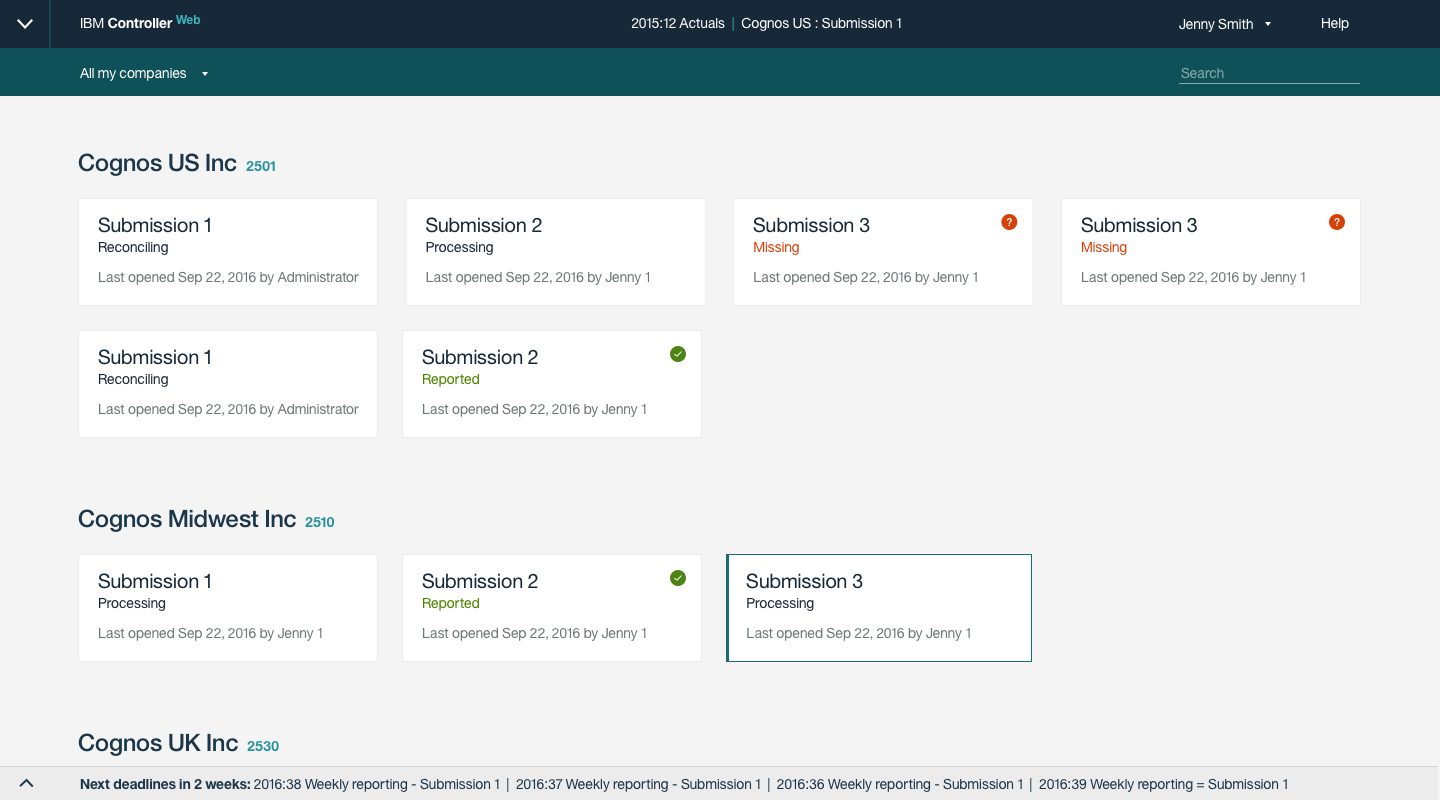This screenshot has width=1440, height=800.
Task: Open the 2016:38 Weekly reporting deadline
Action: 377,784
